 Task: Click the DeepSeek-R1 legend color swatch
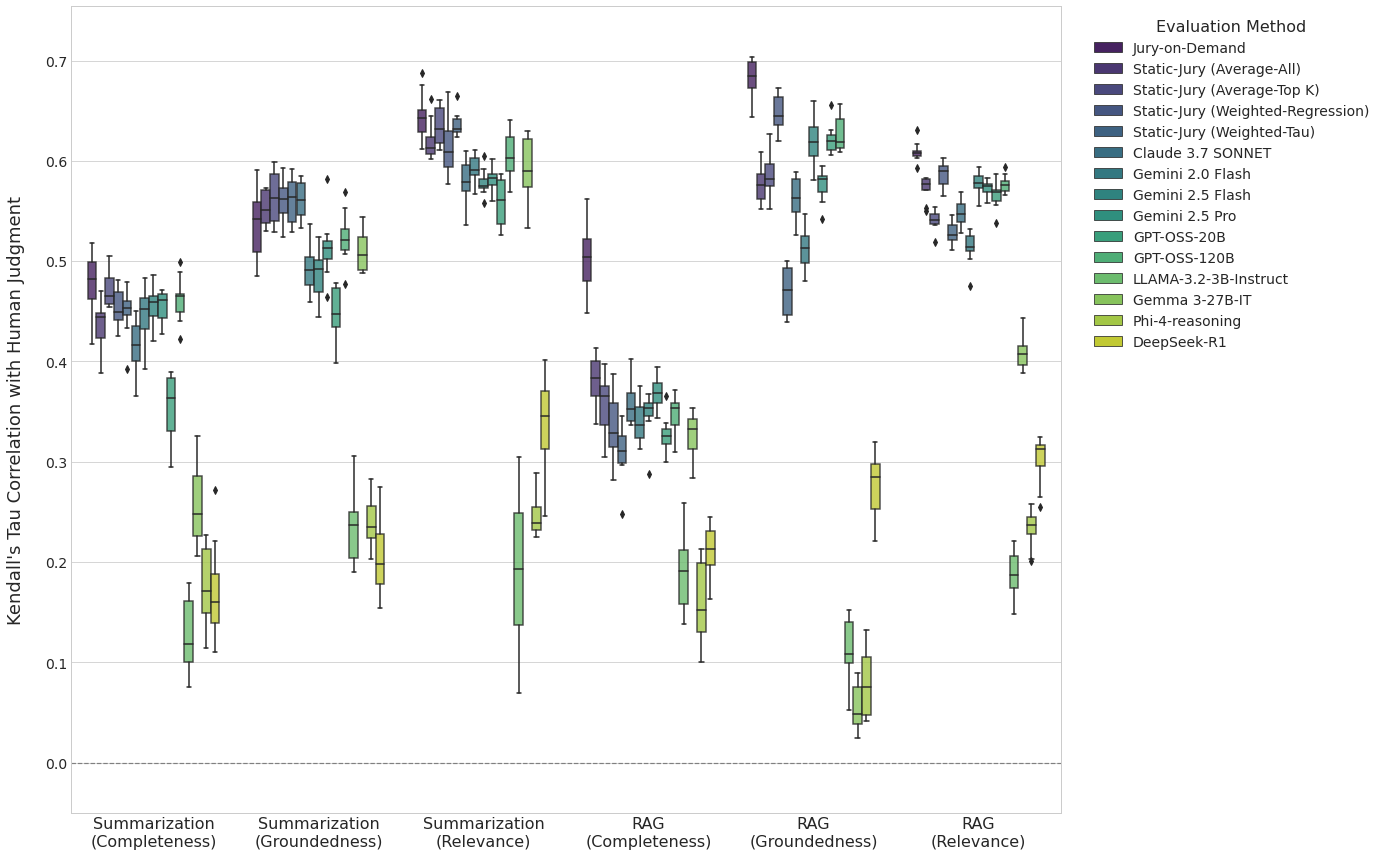pos(1108,342)
